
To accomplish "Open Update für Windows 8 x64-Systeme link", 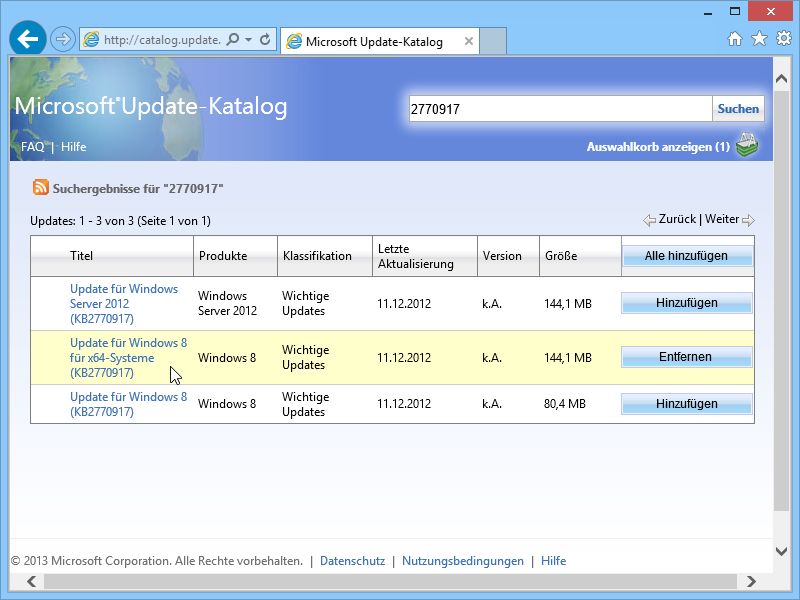I will pos(129,358).
